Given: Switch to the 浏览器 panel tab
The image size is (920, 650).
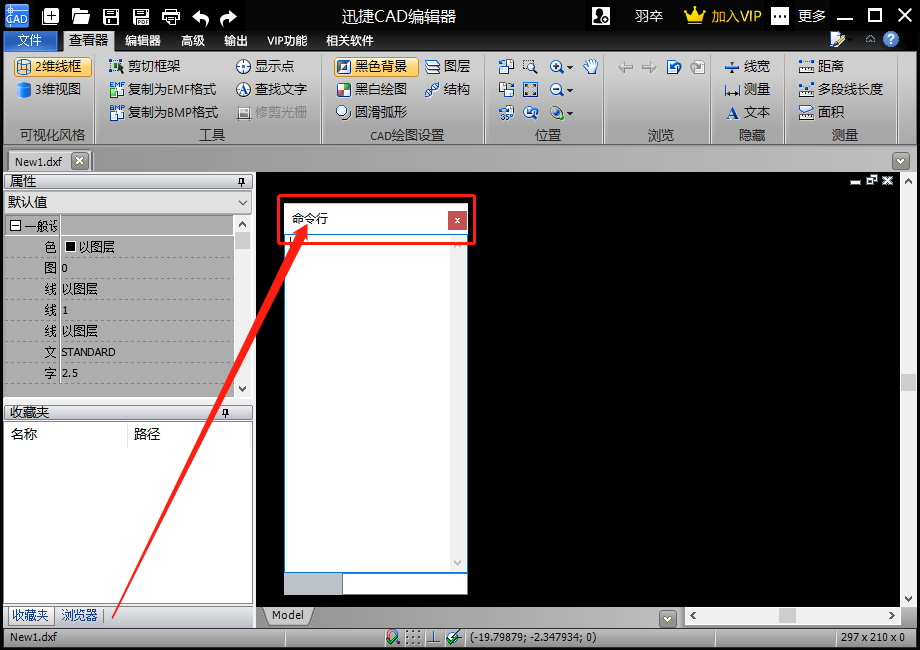Looking at the screenshot, I should coord(79,615).
